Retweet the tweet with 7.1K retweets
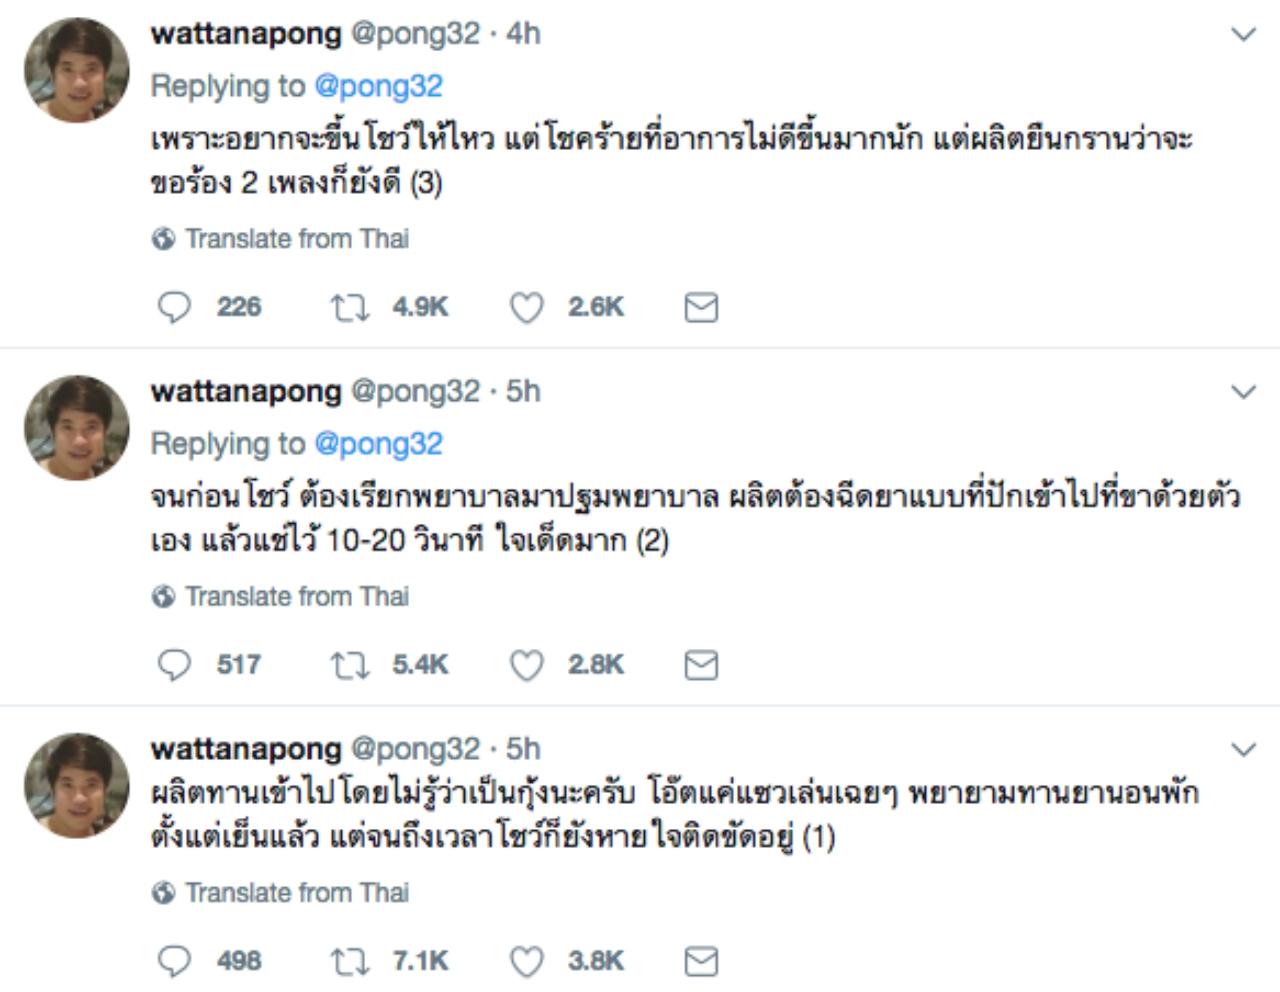This screenshot has width=1280, height=992. [350, 961]
